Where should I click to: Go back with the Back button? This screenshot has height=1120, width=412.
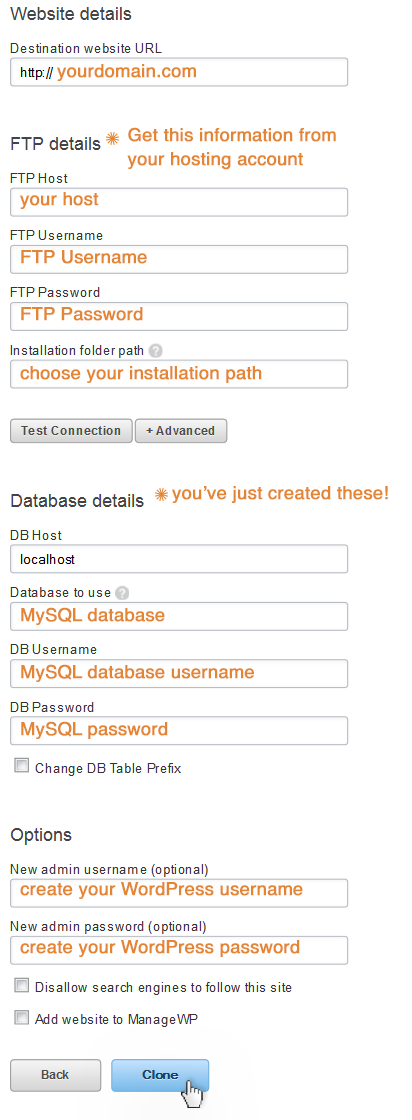coord(55,1075)
